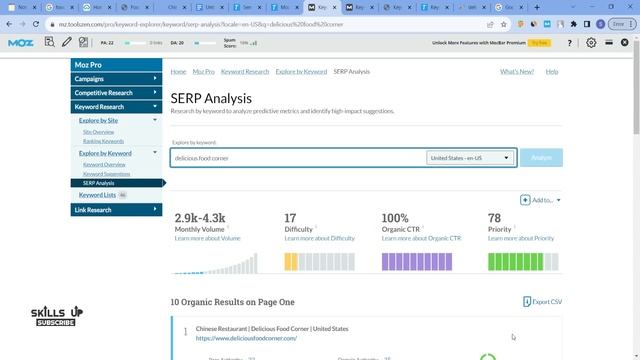The height and width of the screenshot is (360, 640).
Task: Go to Explore by Keyword breadcrumb
Action: tap(301, 71)
